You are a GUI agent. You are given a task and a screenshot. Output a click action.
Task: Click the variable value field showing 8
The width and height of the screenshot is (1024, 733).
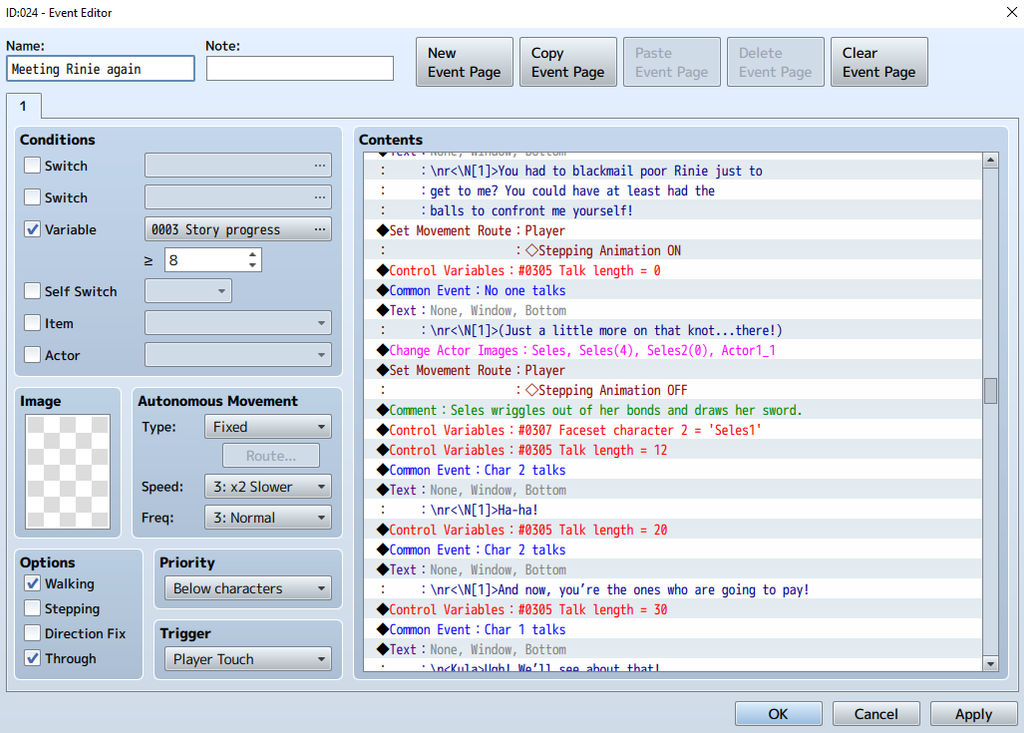[206, 260]
